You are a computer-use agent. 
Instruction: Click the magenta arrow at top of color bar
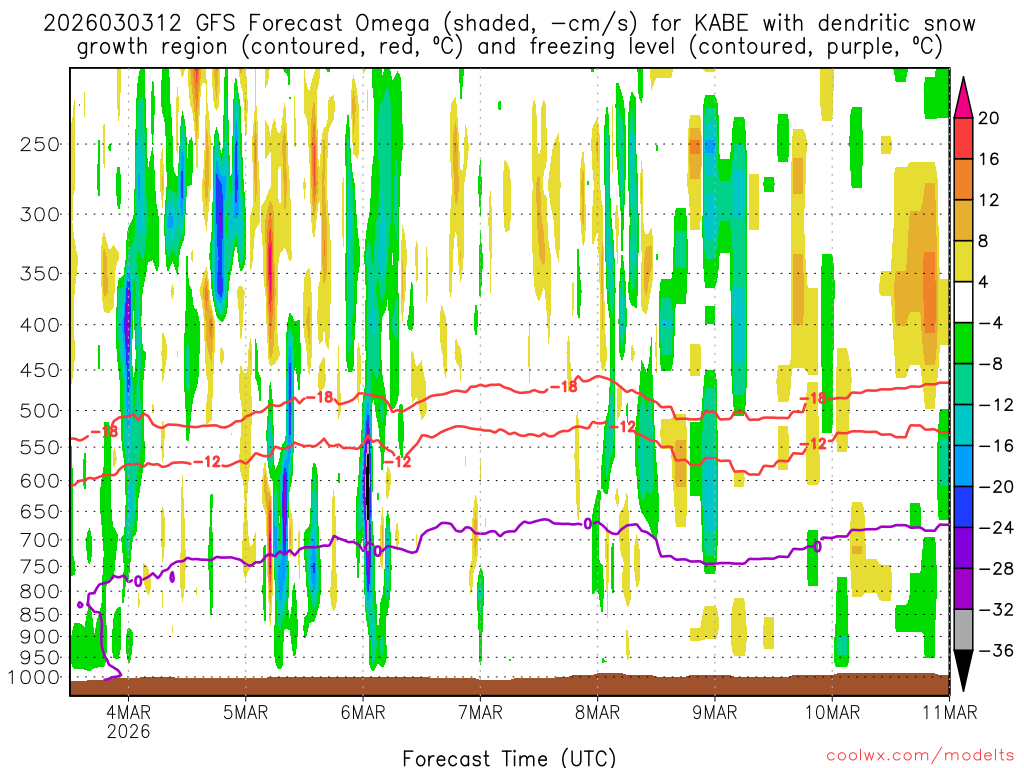[x=963, y=98]
